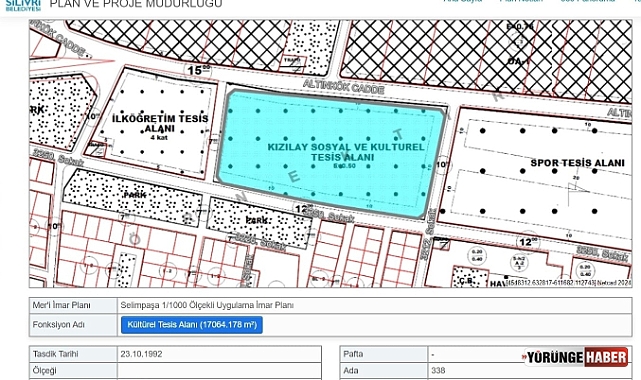Open the Ana Sayfa navigation link
The width and height of the screenshot is (641, 380).
pyautogui.click(x=463, y=1)
